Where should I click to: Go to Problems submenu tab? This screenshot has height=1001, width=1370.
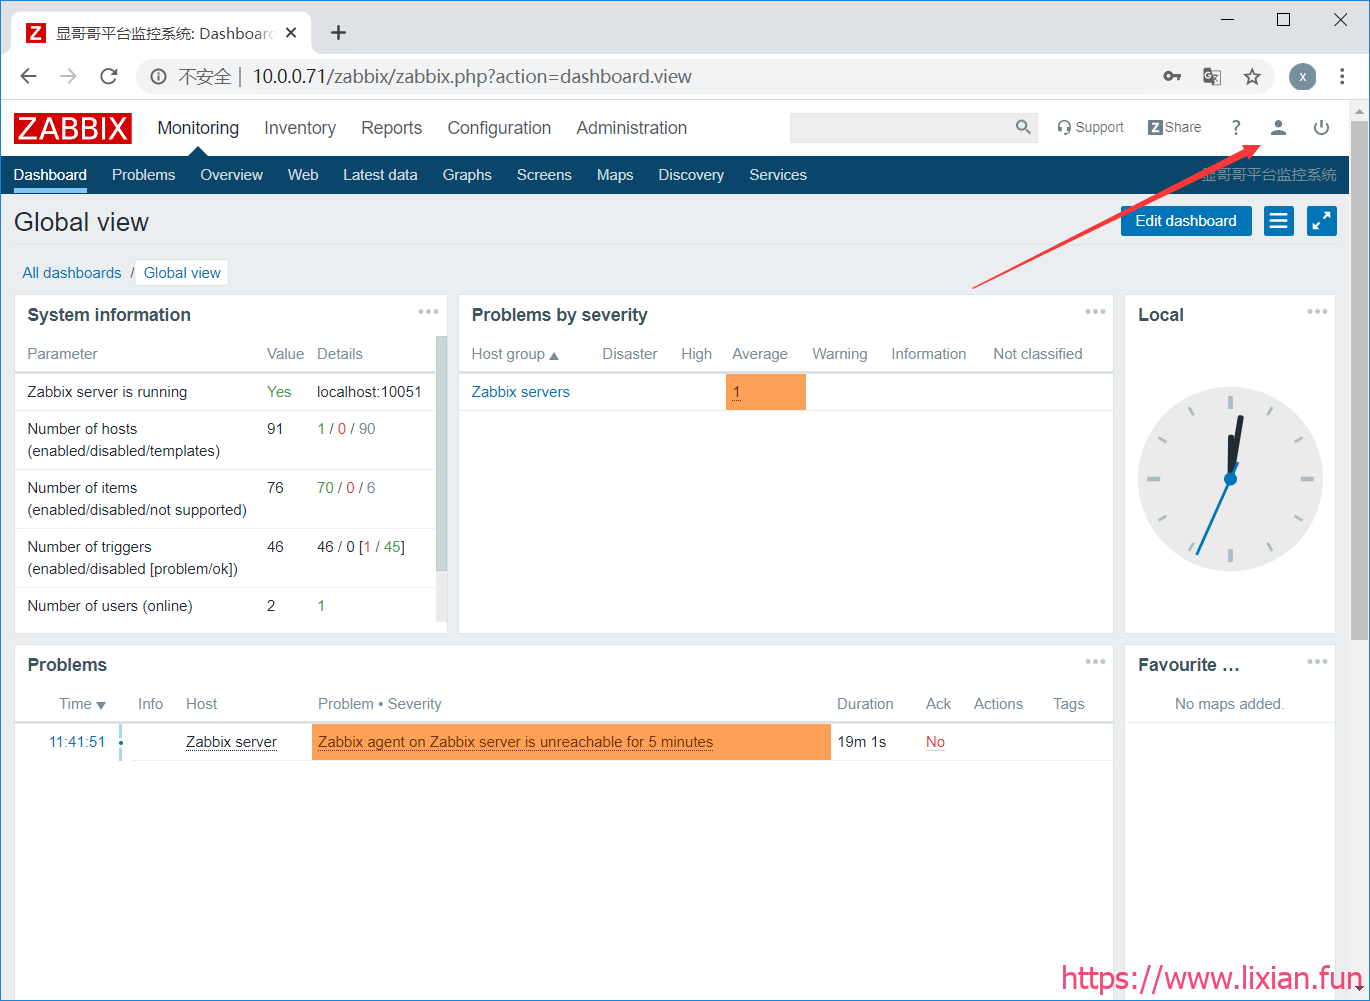click(x=143, y=175)
